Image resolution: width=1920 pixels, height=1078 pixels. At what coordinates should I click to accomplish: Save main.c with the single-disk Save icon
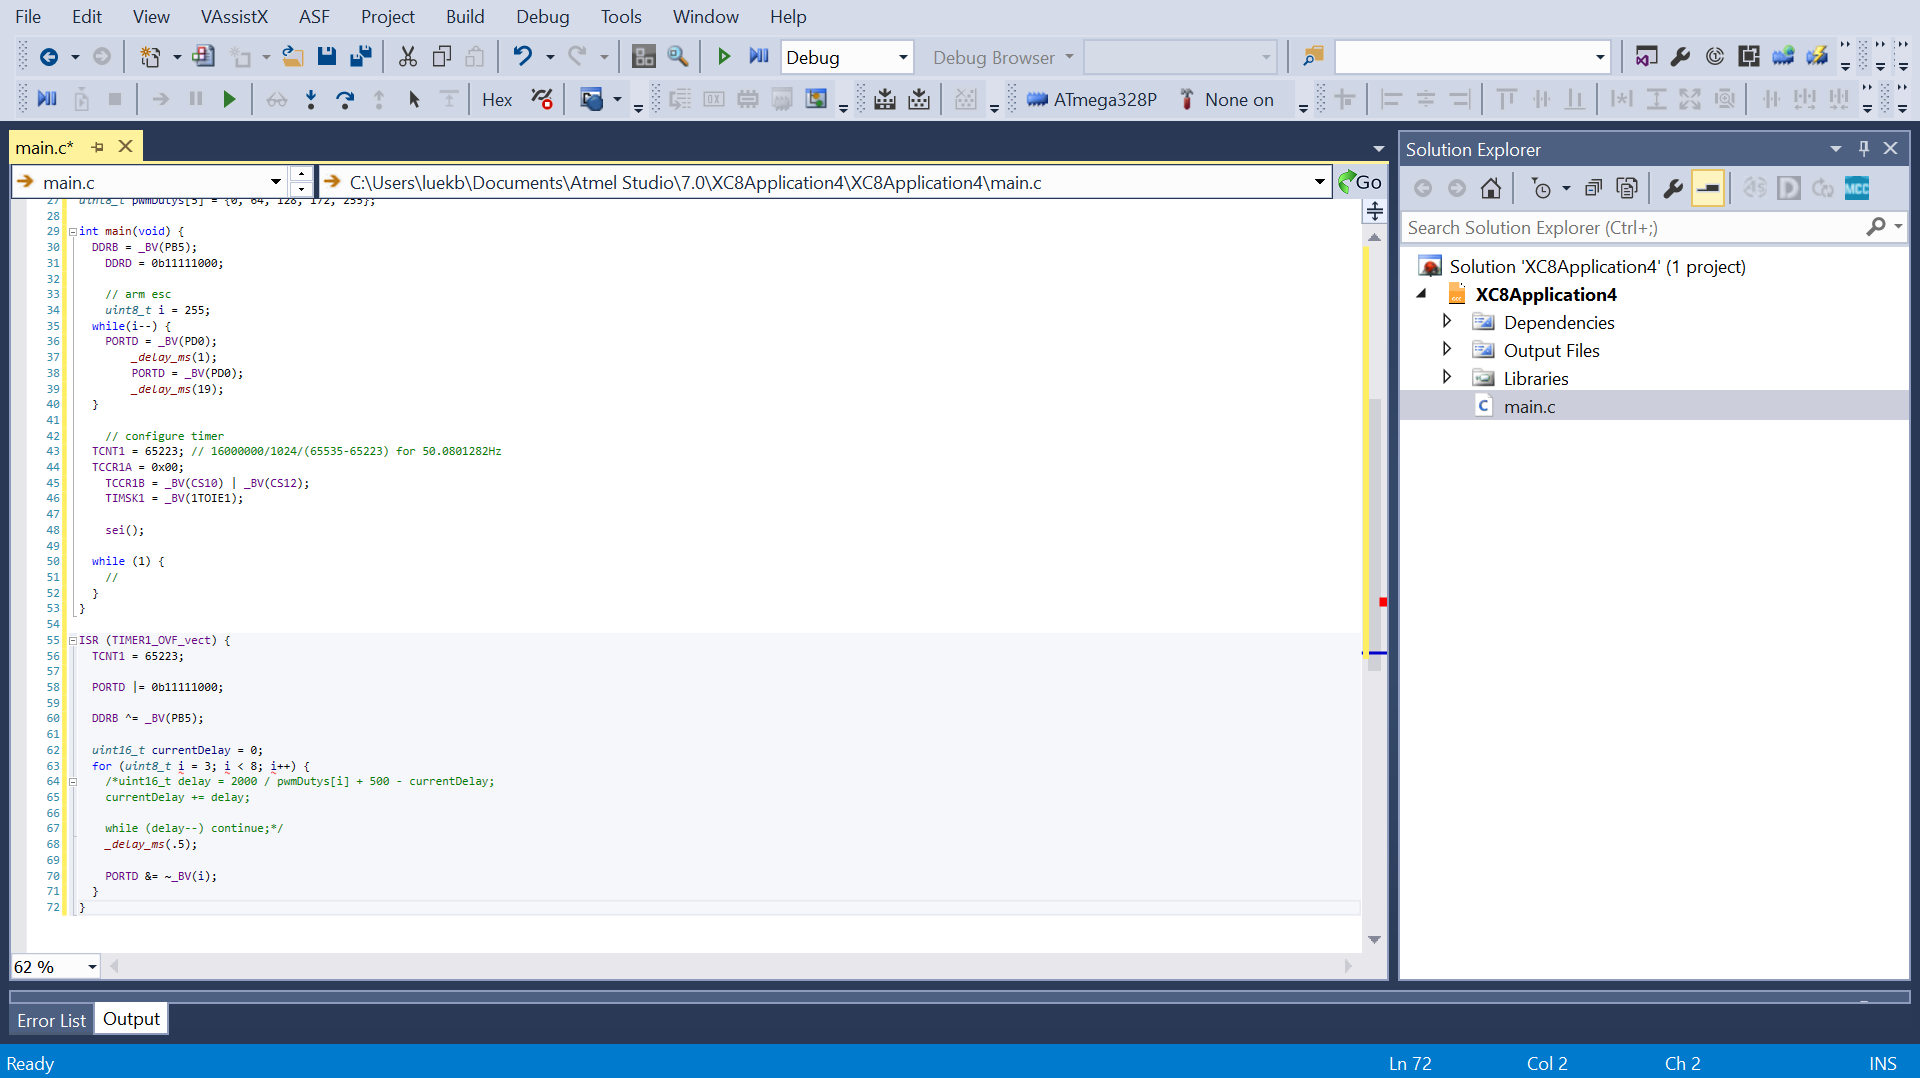pos(326,57)
